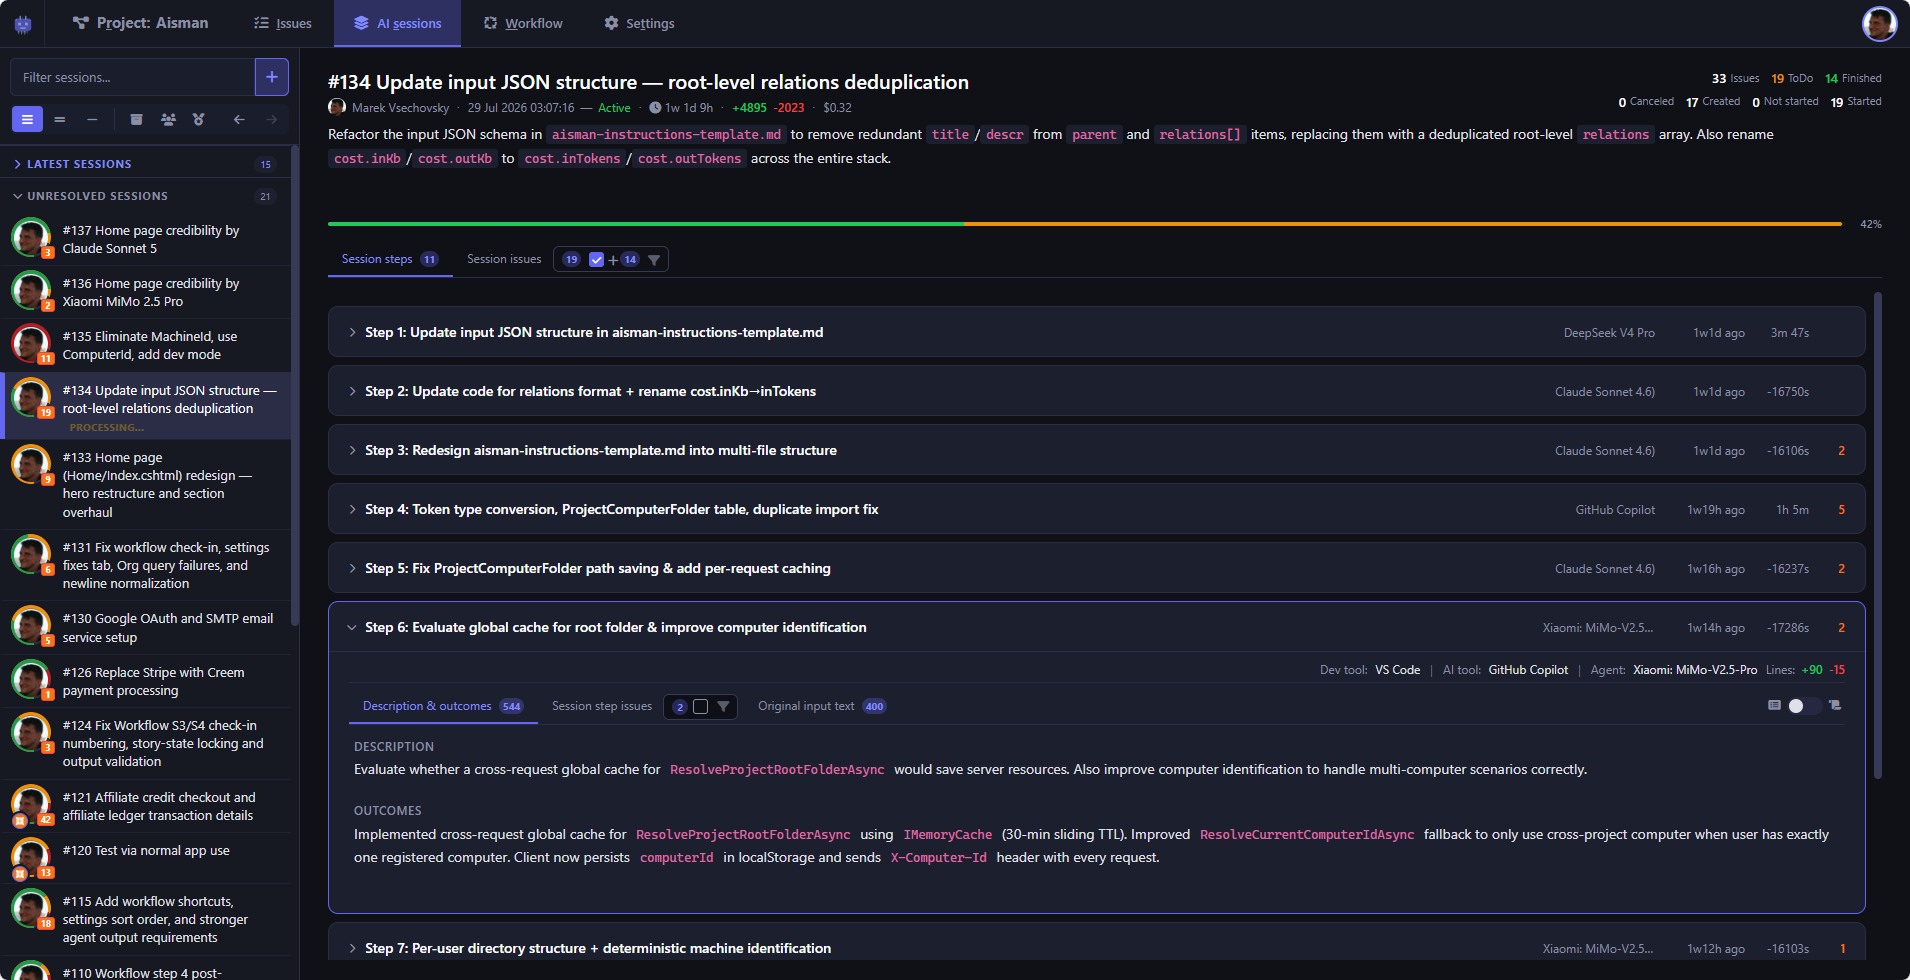The height and width of the screenshot is (980, 1910).
Task: Click the Project branch icon beside Project: Aisman
Action: click(81, 23)
